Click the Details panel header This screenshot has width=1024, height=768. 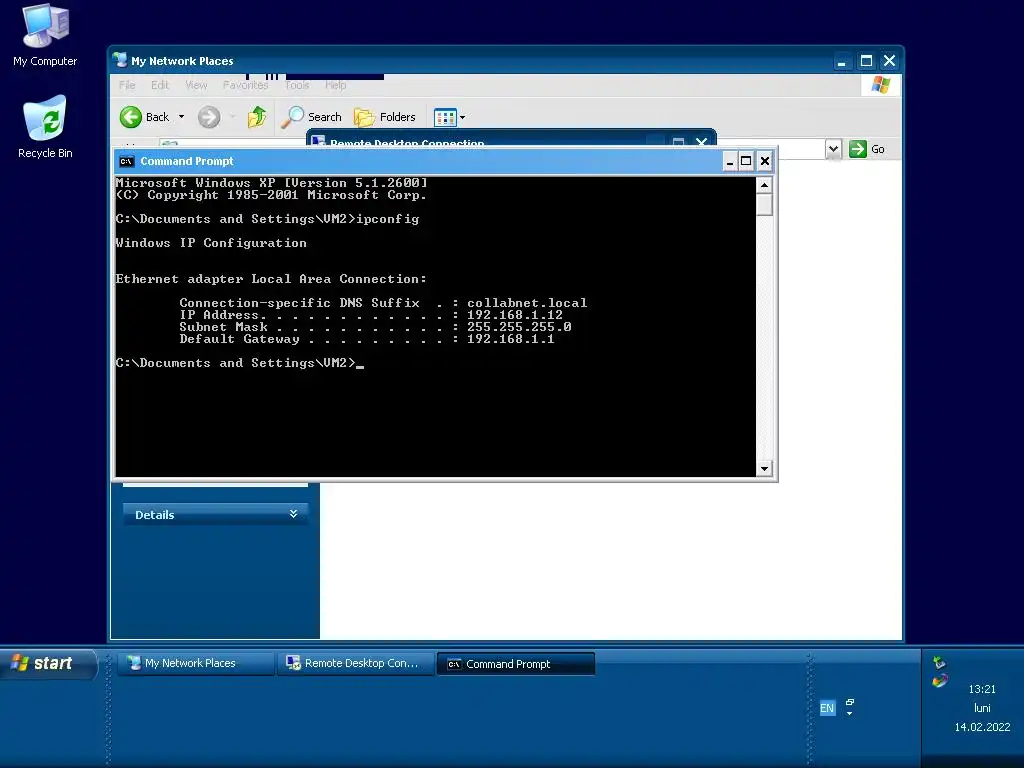pyautogui.click(x=216, y=515)
